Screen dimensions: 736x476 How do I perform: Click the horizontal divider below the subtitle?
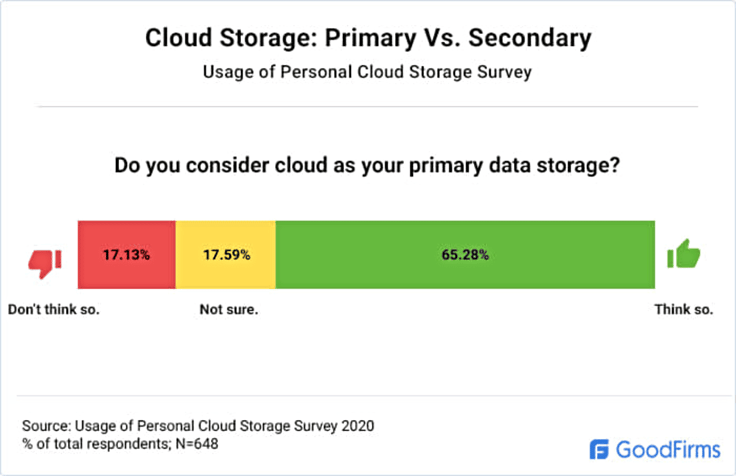pyautogui.click(x=367, y=105)
